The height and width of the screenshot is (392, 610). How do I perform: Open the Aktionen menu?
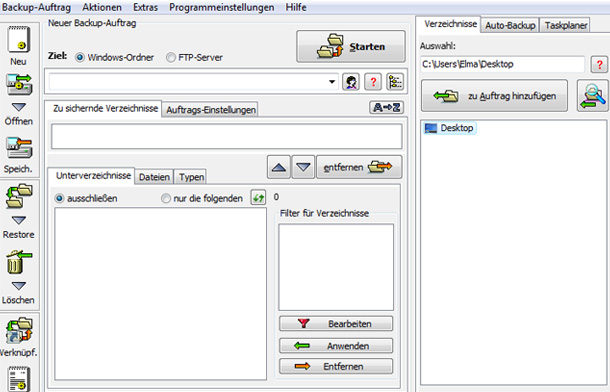[102, 7]
